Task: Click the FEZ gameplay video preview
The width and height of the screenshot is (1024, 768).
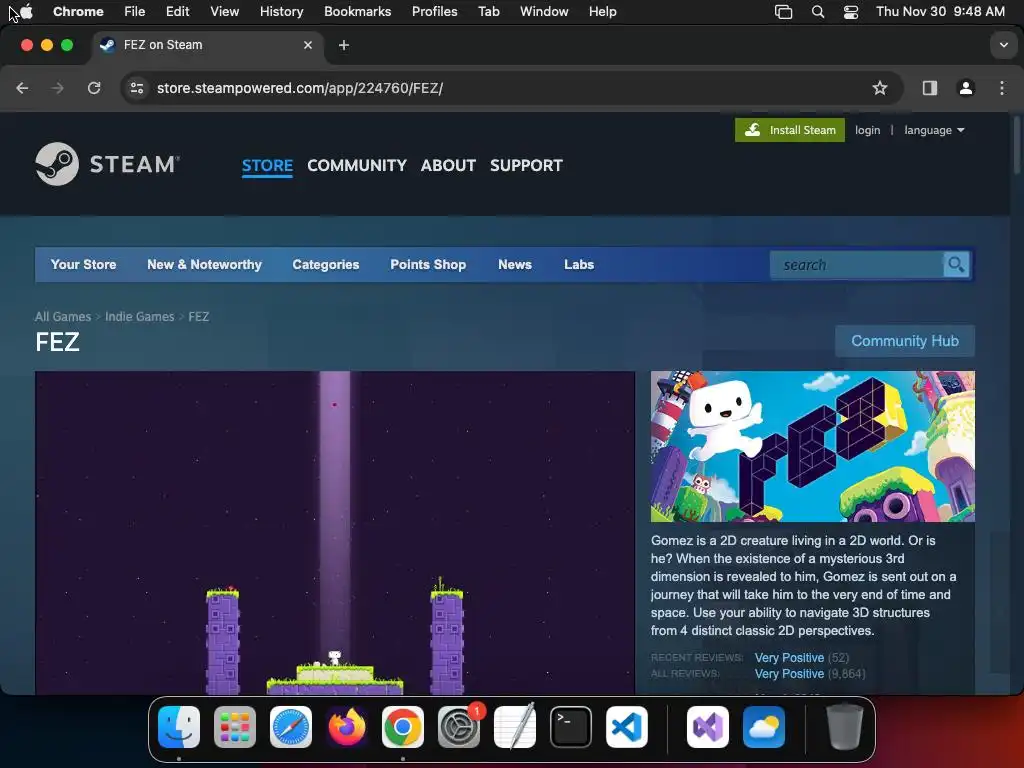Action: click(x=334, y=532)
